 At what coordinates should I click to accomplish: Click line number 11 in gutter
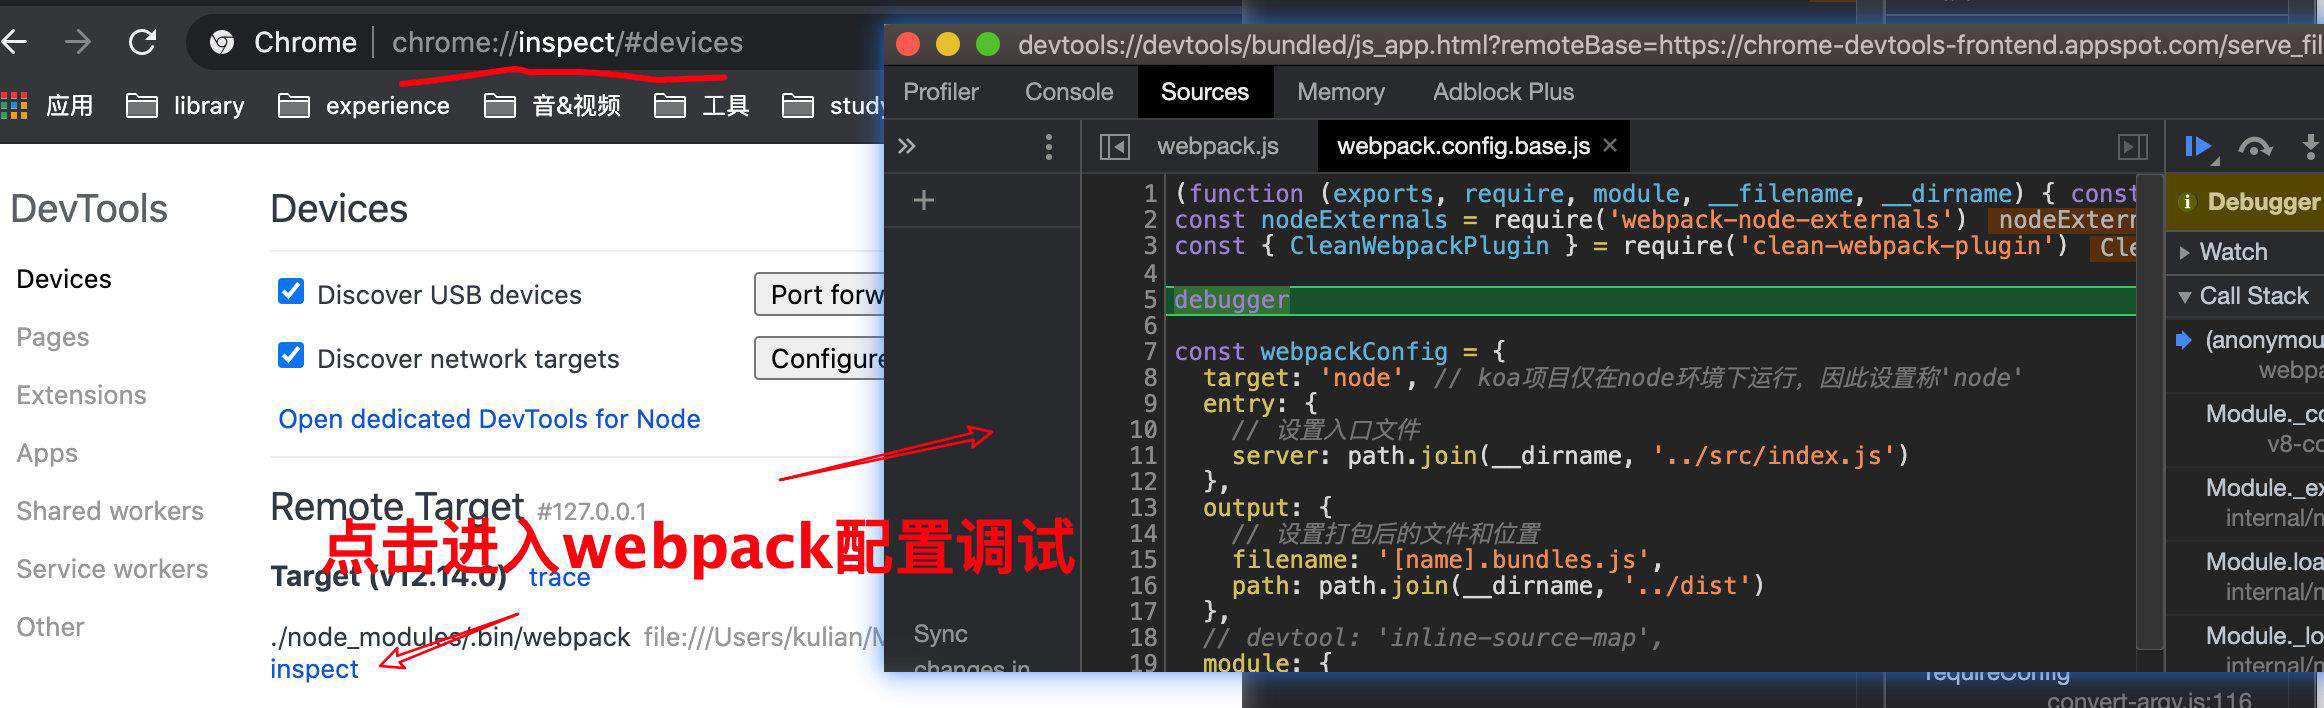coord(1143,455)
